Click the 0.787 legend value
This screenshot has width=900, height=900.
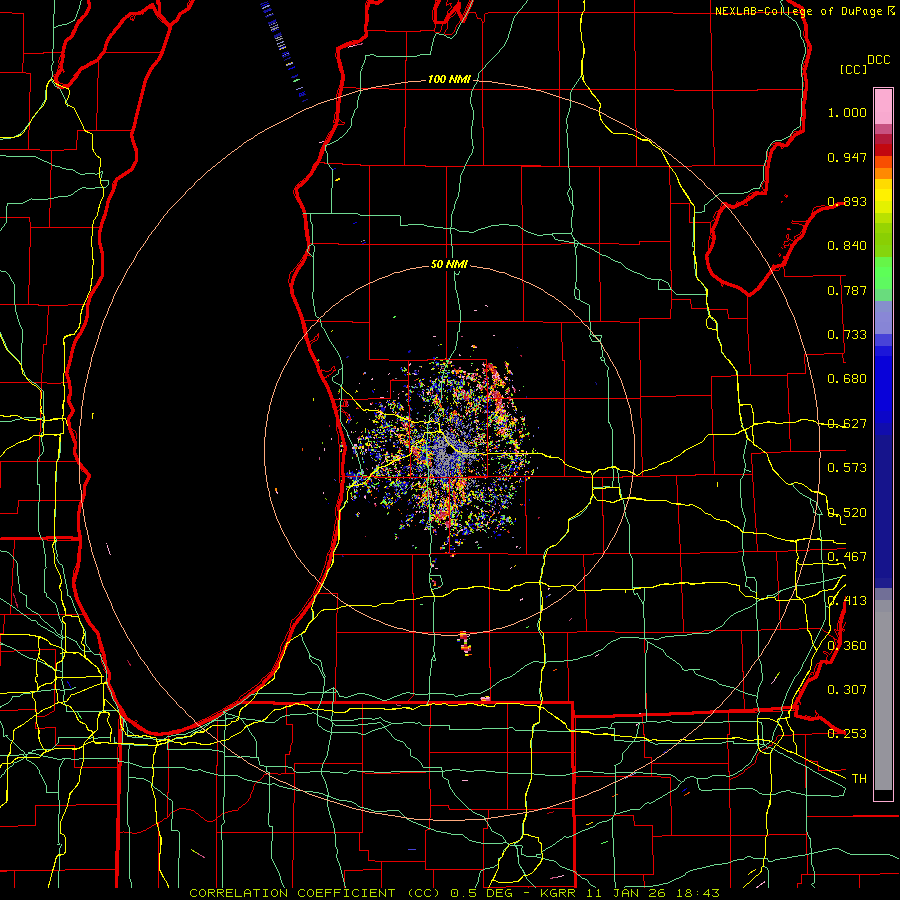(x=847, y=290)
